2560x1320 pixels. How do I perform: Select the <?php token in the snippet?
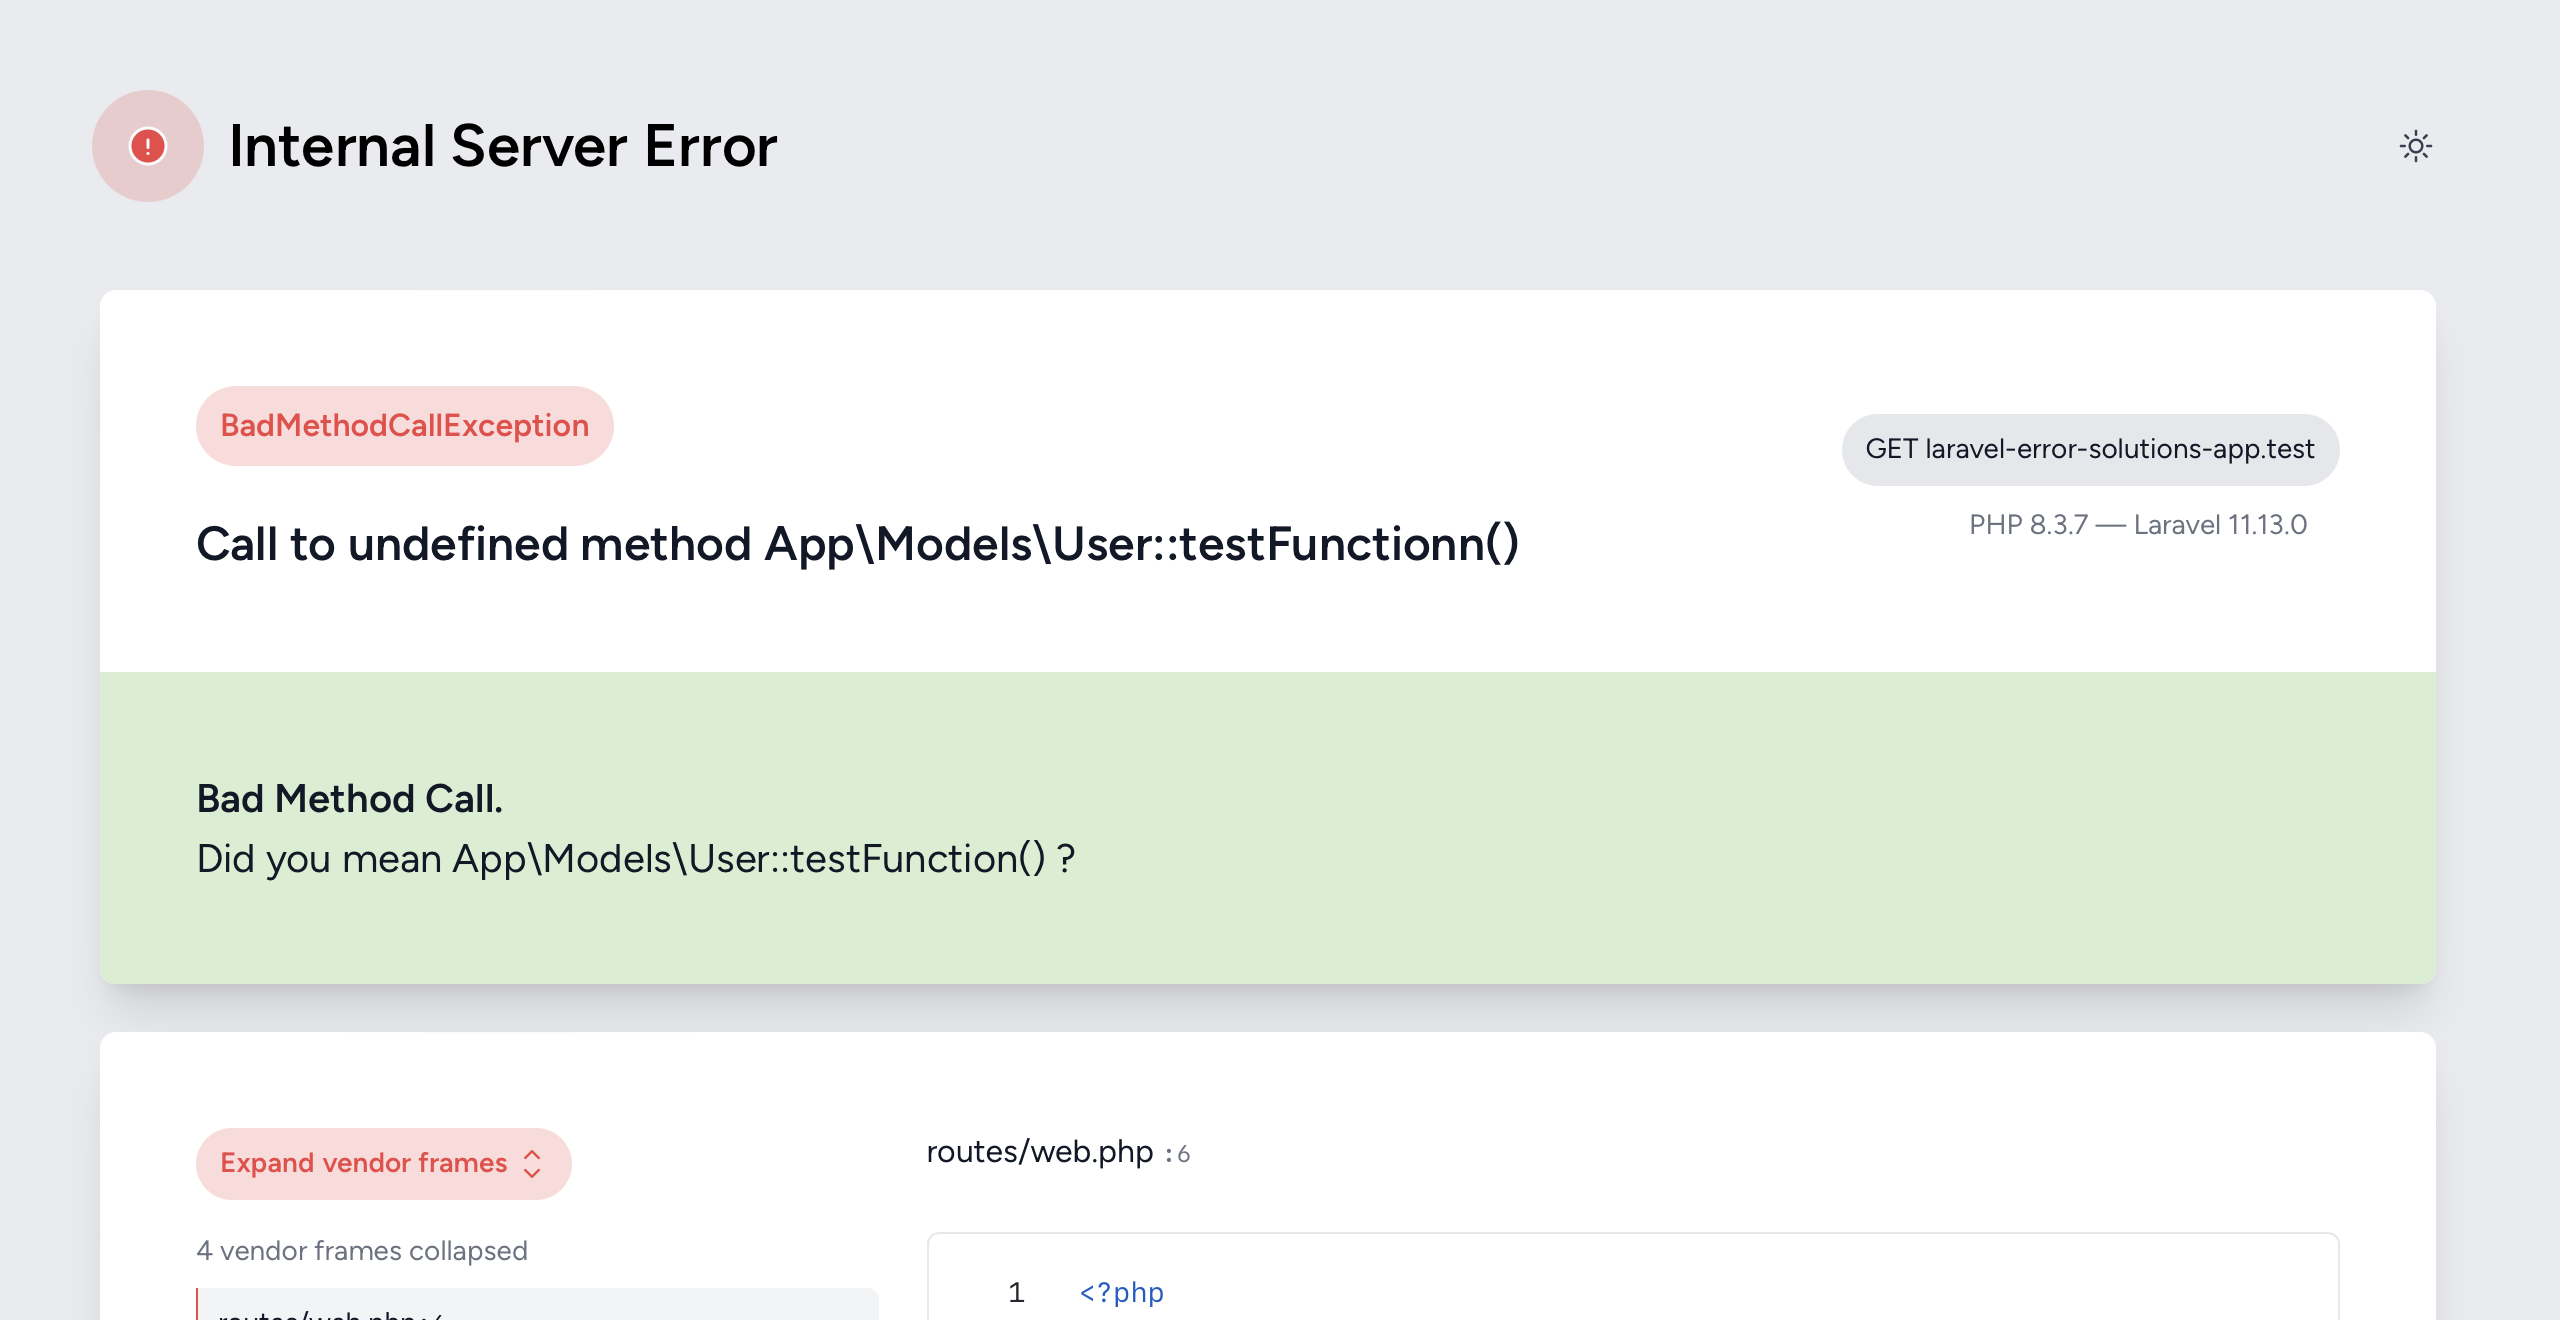[1119, 1293]
